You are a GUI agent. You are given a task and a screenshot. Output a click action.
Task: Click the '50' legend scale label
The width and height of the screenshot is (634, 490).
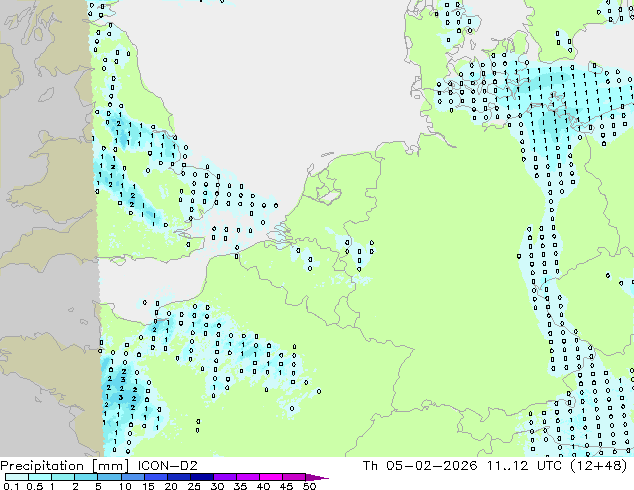click(309, 486)
